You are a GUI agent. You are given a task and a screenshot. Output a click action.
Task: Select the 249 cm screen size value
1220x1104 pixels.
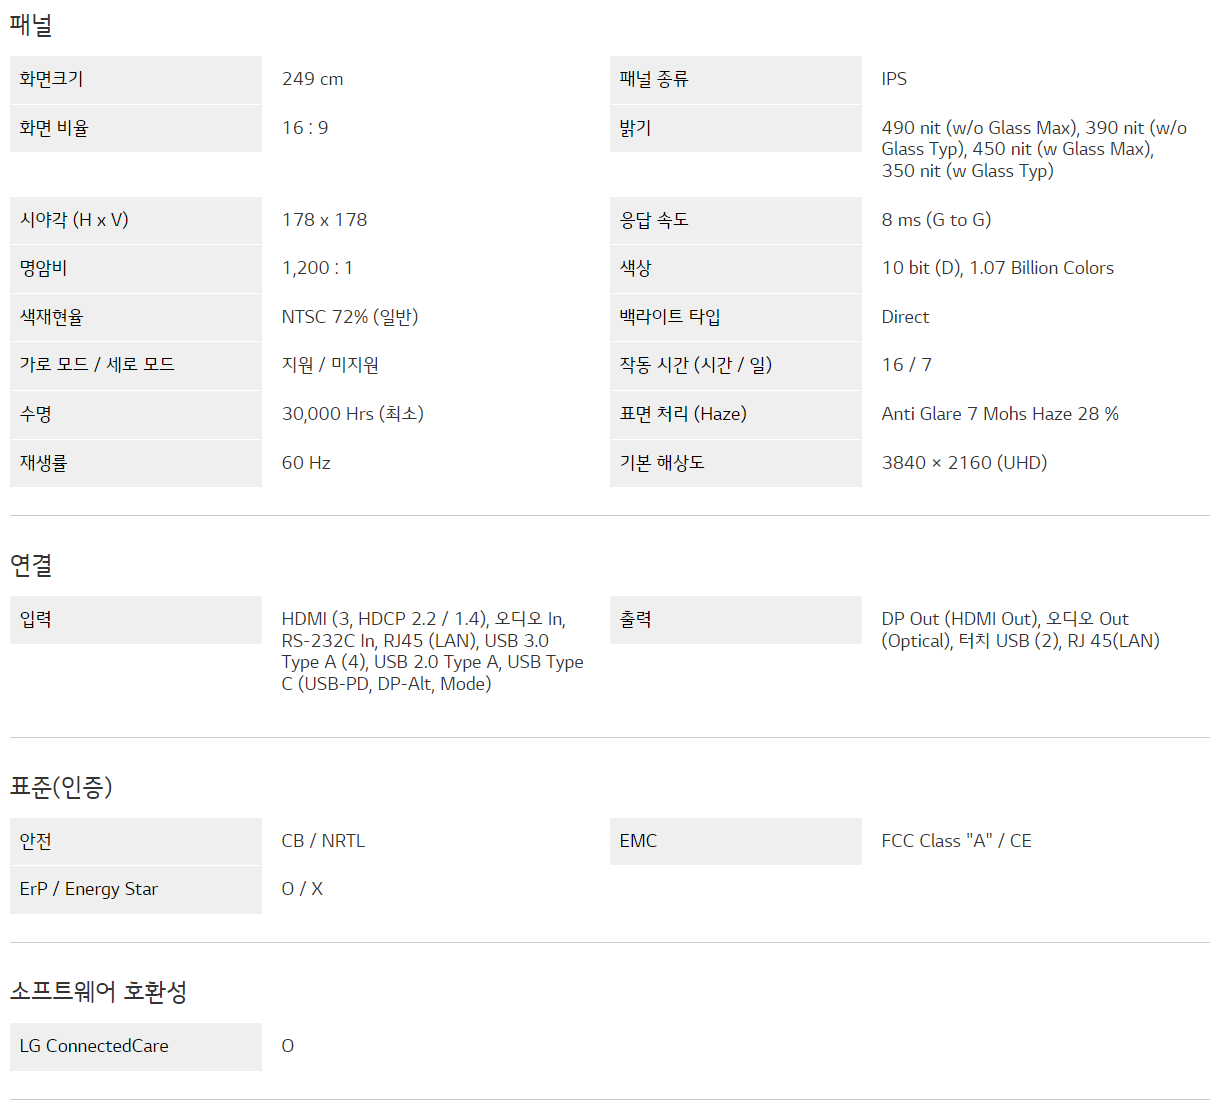[x=312, y=79]
